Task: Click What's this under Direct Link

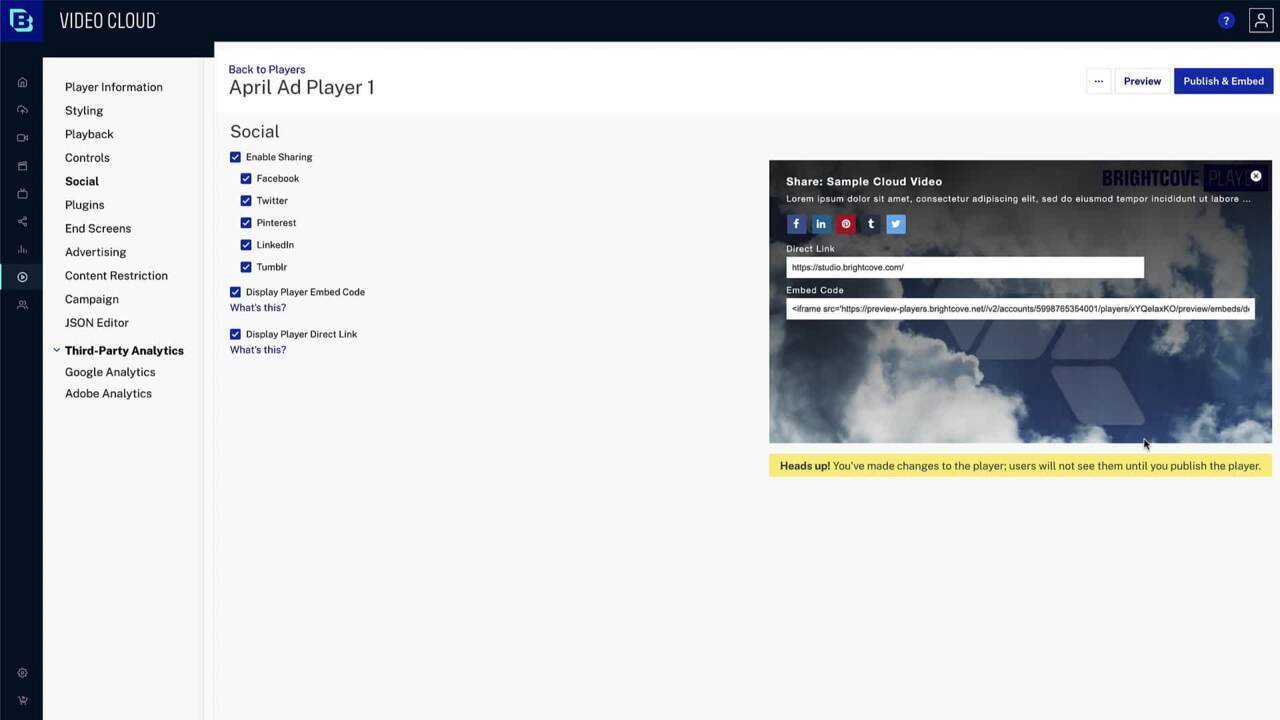Action: point(258,350)
